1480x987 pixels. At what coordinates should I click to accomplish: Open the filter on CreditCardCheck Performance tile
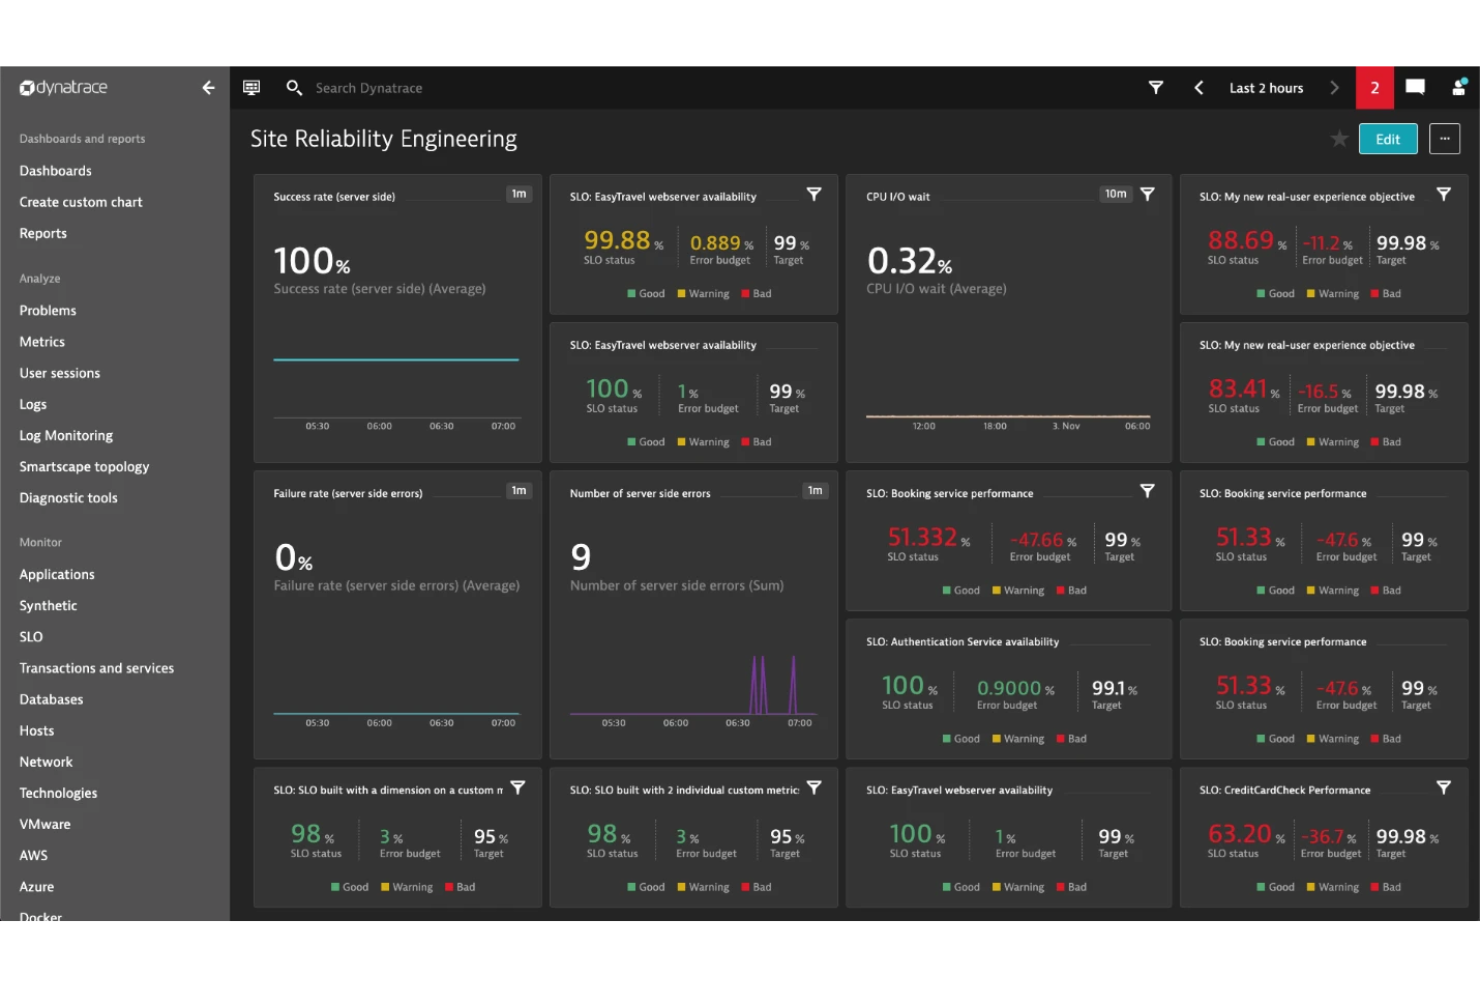[1443, 788]
